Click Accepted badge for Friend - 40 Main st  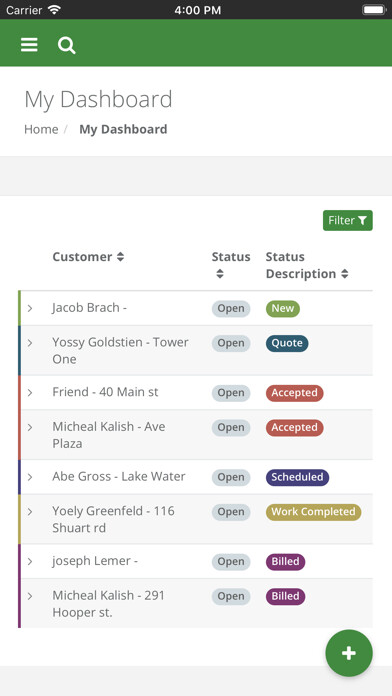pos(295,393)
